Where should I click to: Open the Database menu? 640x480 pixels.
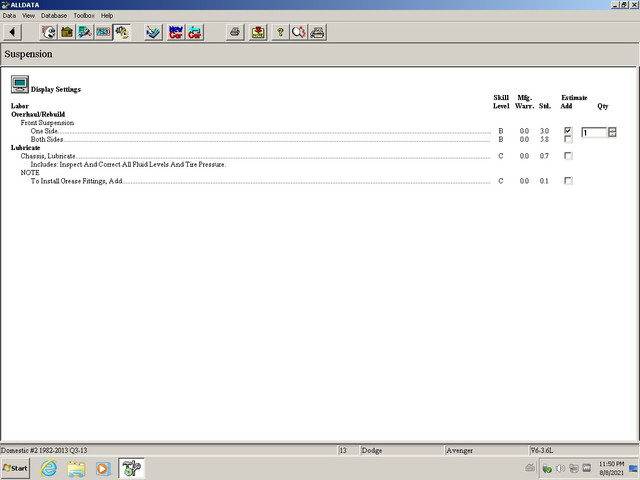coord(54,16)
